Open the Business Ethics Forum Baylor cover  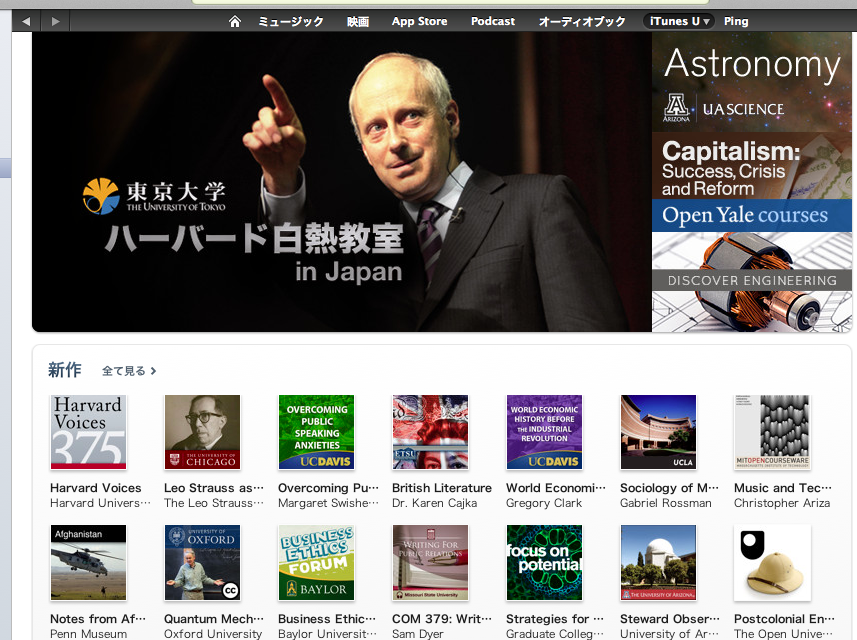pos(316,562)
